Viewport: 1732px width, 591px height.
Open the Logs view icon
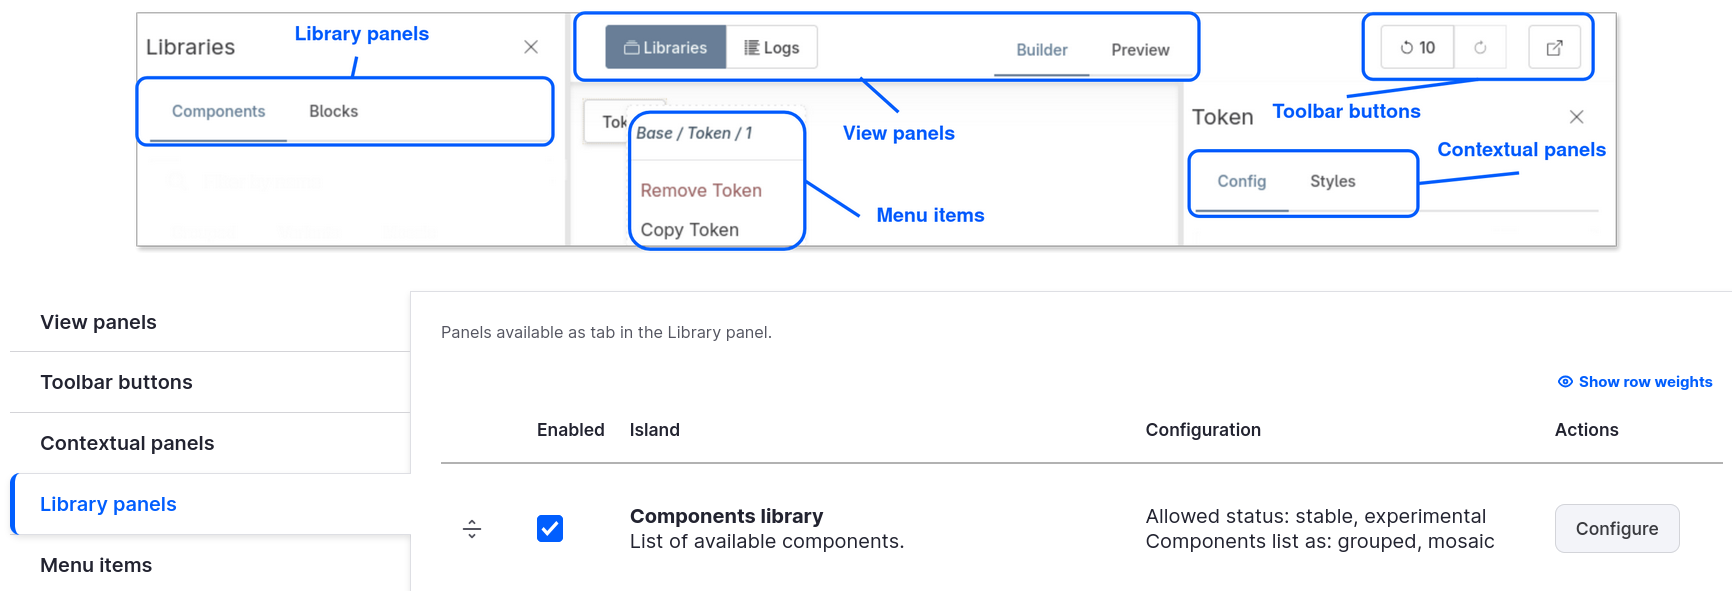pos(750,46)
